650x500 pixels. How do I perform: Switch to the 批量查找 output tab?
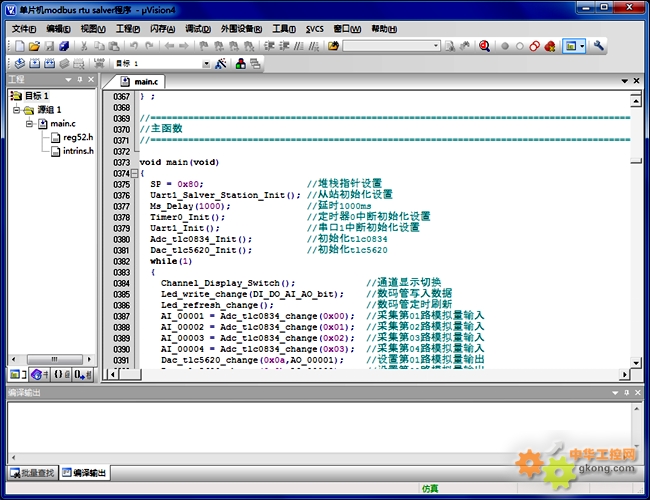(33, 473)
